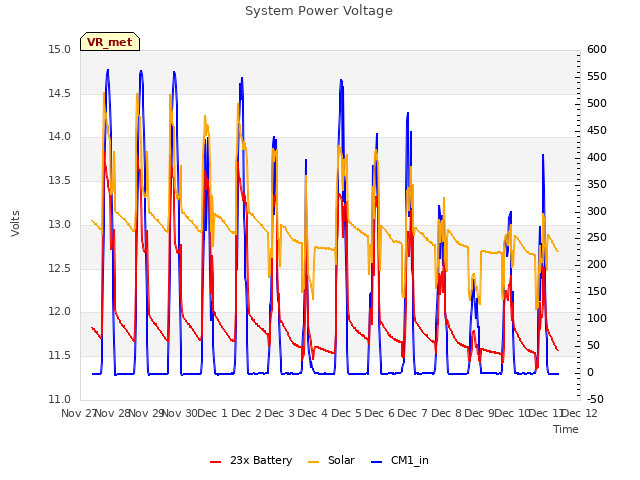Click the 14.5 left axis value

[x=59, y=93]
